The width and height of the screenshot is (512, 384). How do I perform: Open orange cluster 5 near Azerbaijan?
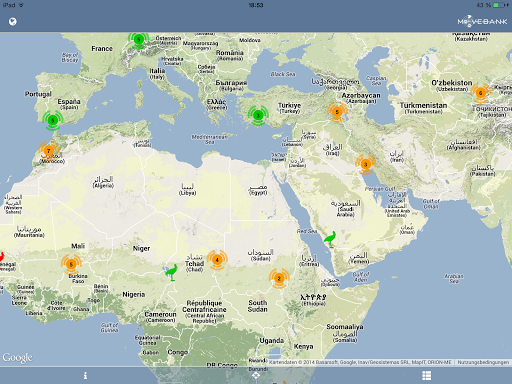click(x=337, y=112)
